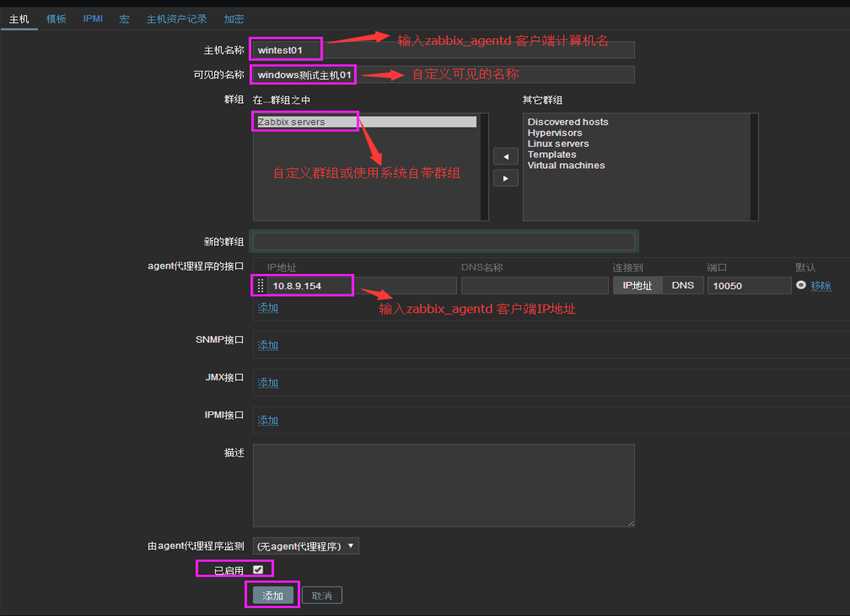The width and height of the screenshot is (850, 616).
Task: Click the 可见的名称 input field
Action: (443, 75)
